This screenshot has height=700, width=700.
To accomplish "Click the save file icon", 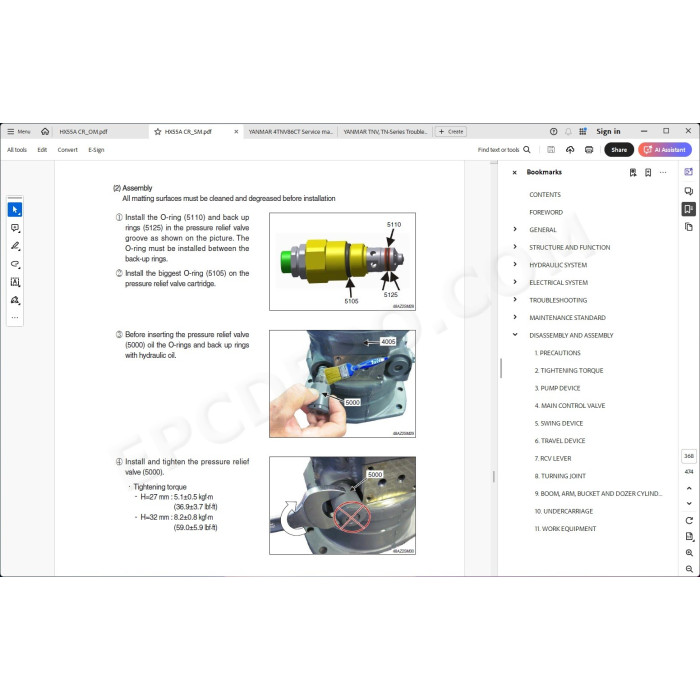I will click(551, 150).
